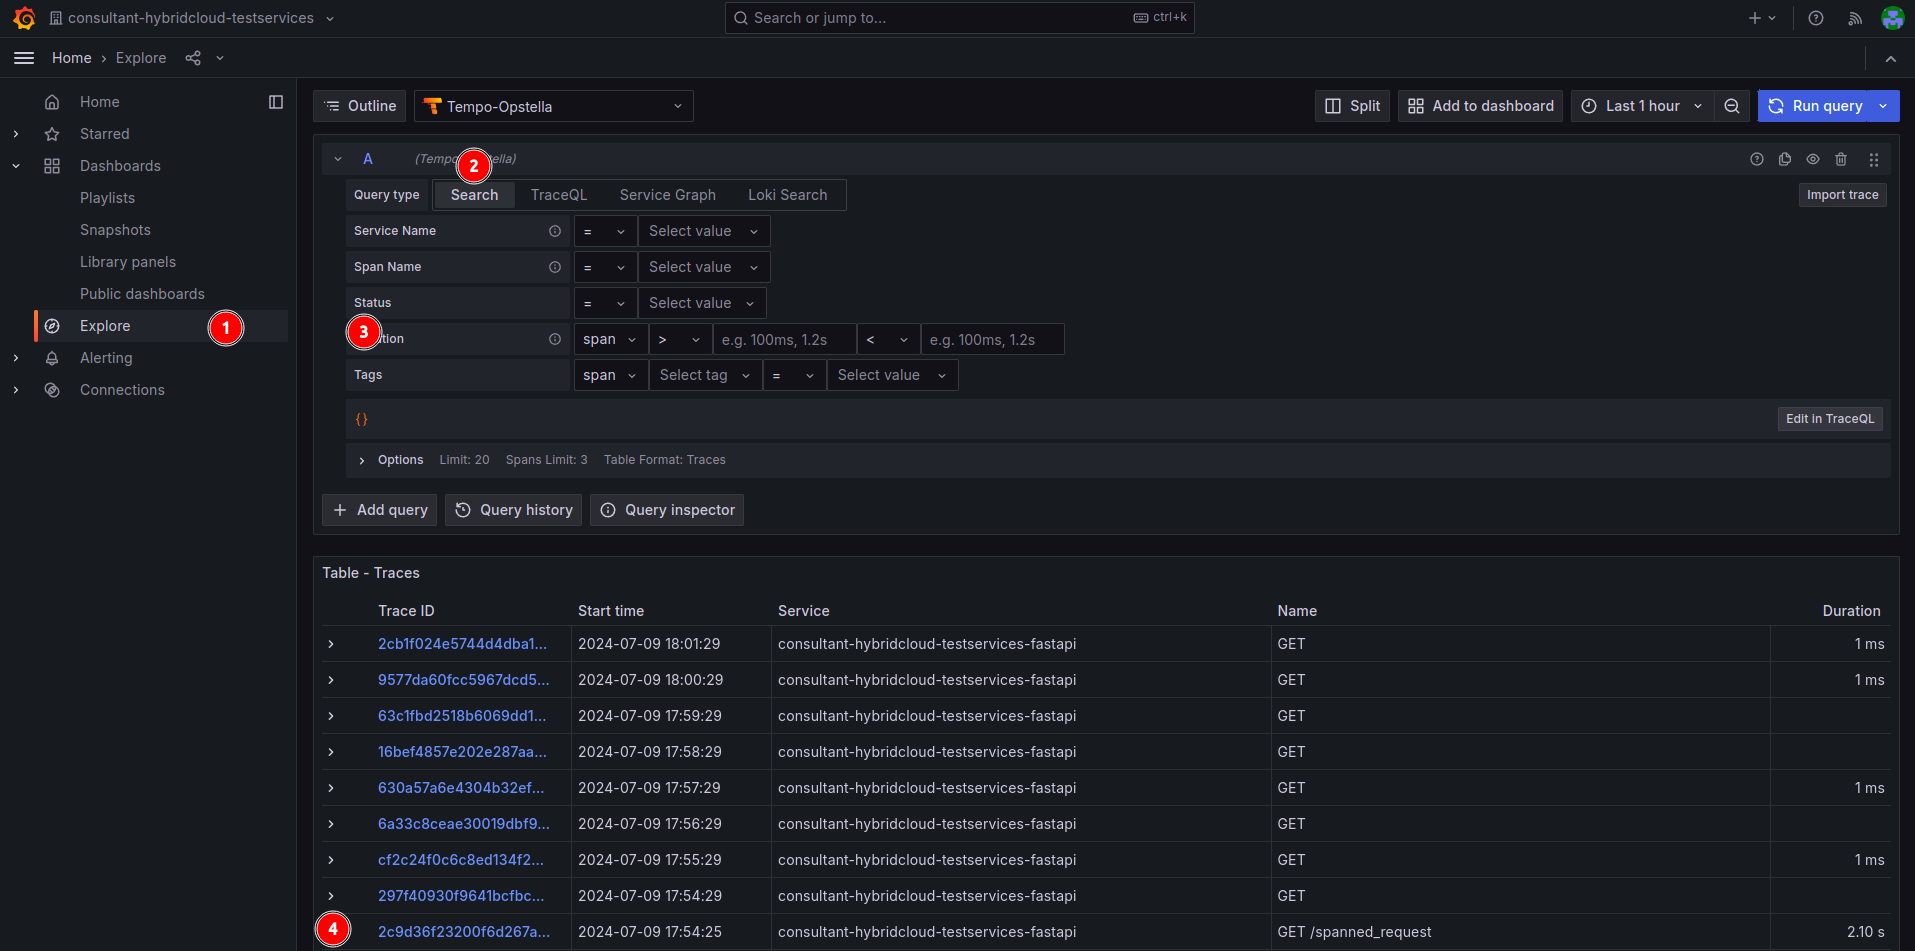Show query A help icon
Viewport: 1915px width, 951px height.
coord(1757,159)
